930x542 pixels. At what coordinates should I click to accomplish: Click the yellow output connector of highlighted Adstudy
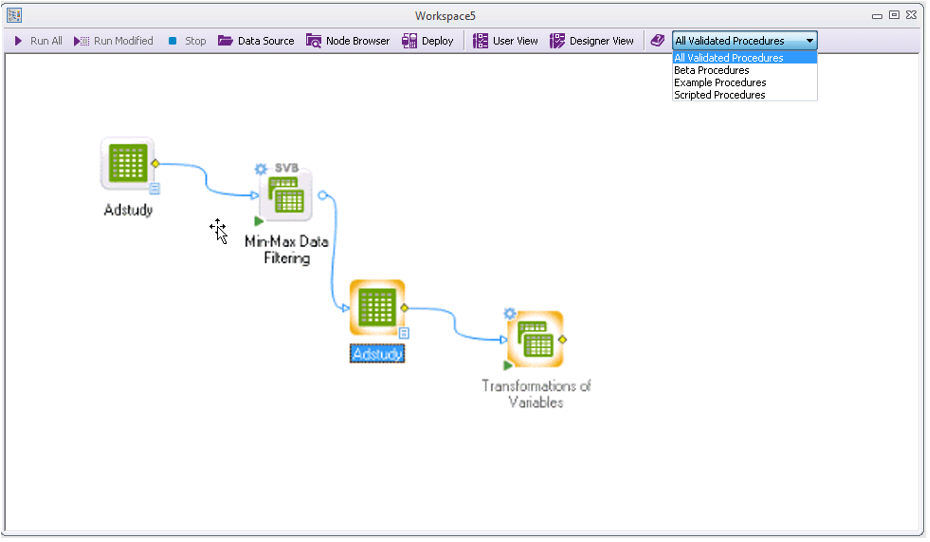point(405,308)
